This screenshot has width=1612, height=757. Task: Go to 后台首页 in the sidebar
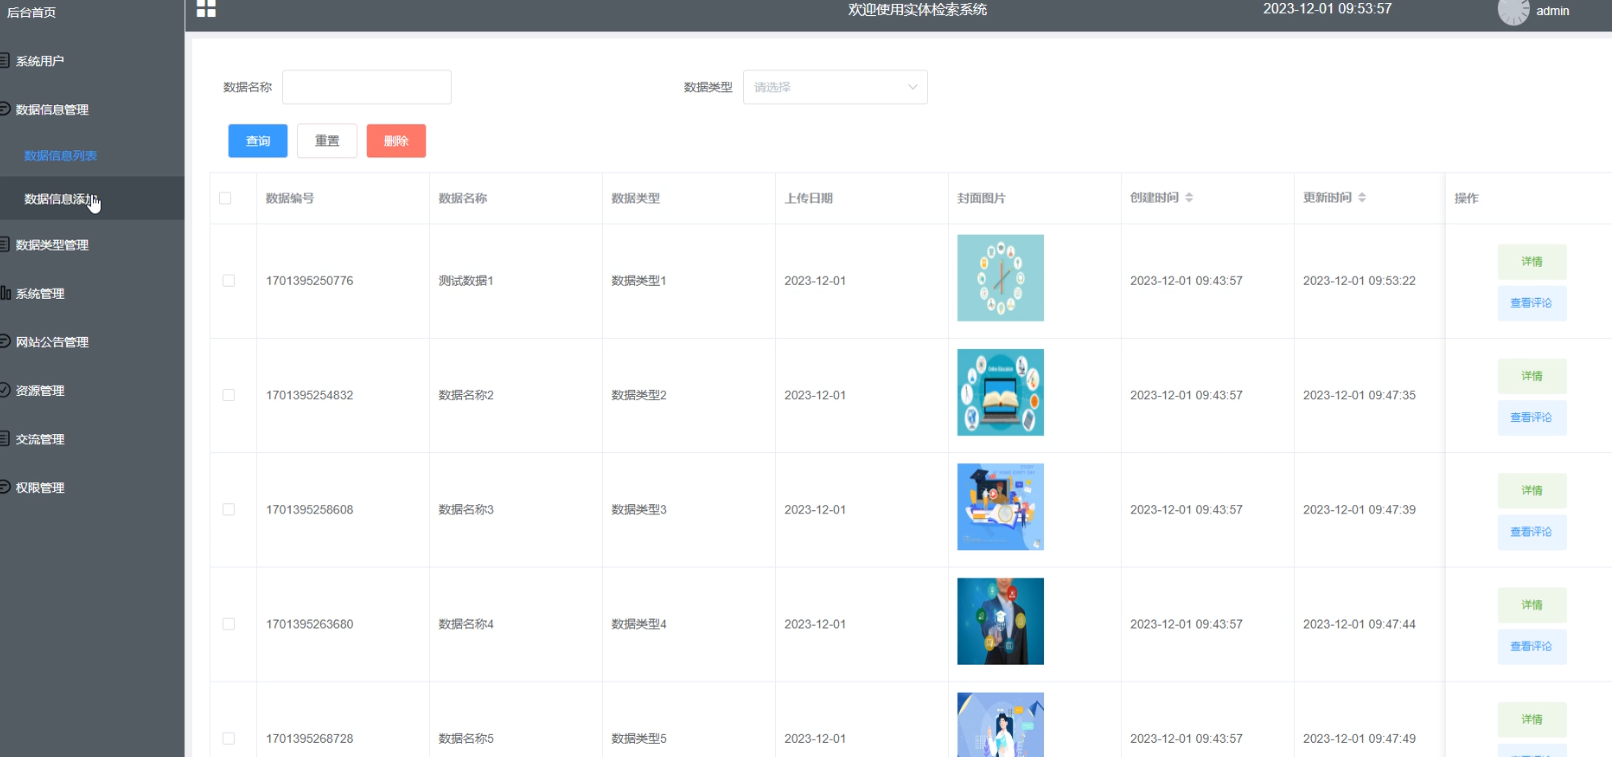pos(32,12)
